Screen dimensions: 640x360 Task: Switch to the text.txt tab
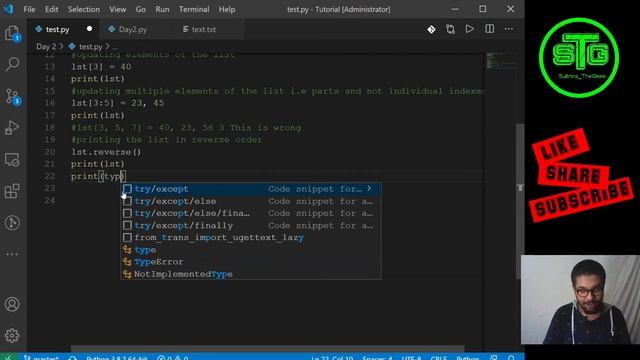point(204,29)
